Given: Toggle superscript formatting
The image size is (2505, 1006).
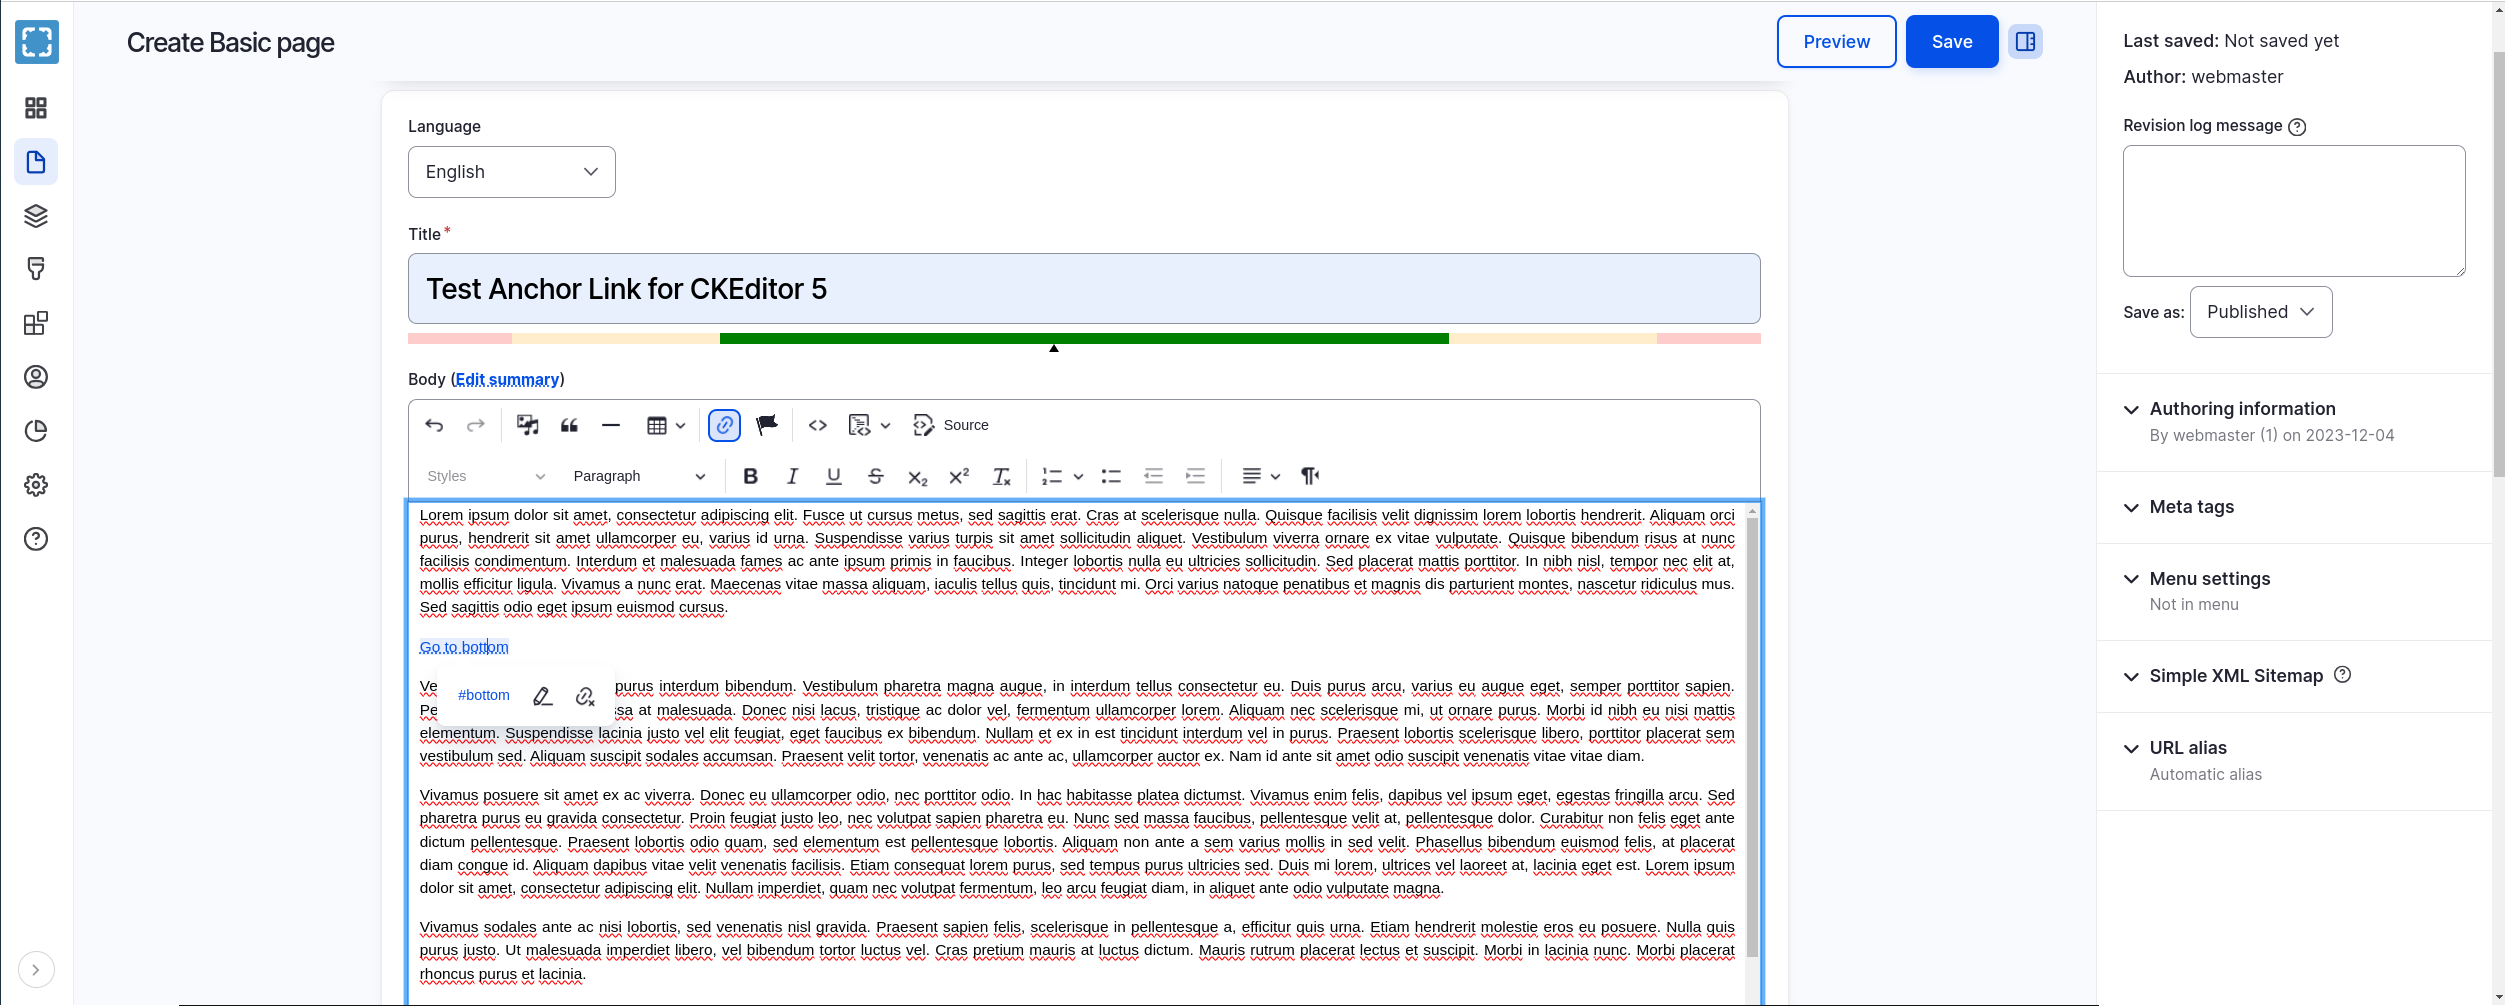Looking at the screenshot, I should [960, 476].
